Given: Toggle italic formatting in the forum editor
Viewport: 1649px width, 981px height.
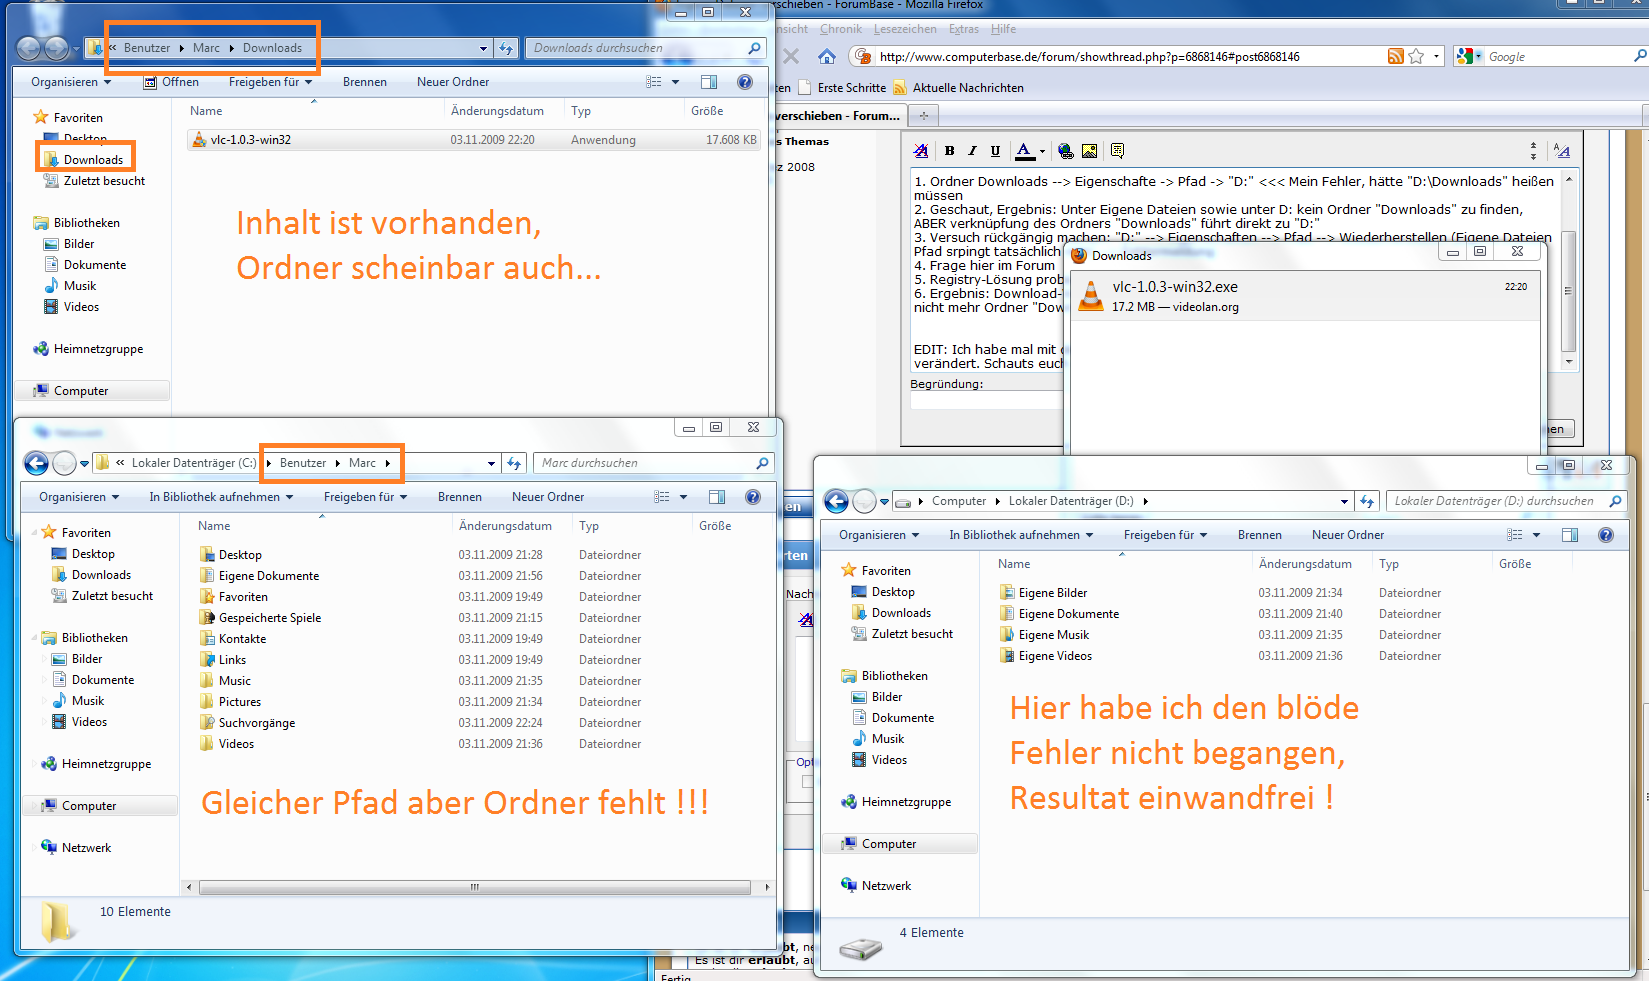Looking at the screenshot, I should click(x=972, y=151).
